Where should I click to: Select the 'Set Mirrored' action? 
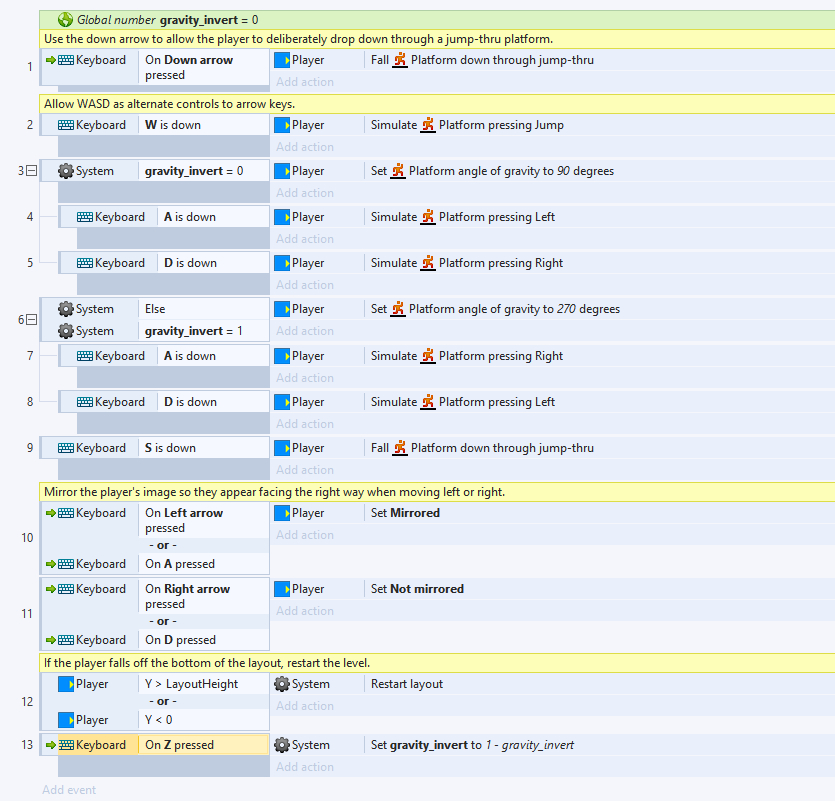pyautogui.click(x=554, y=513)
